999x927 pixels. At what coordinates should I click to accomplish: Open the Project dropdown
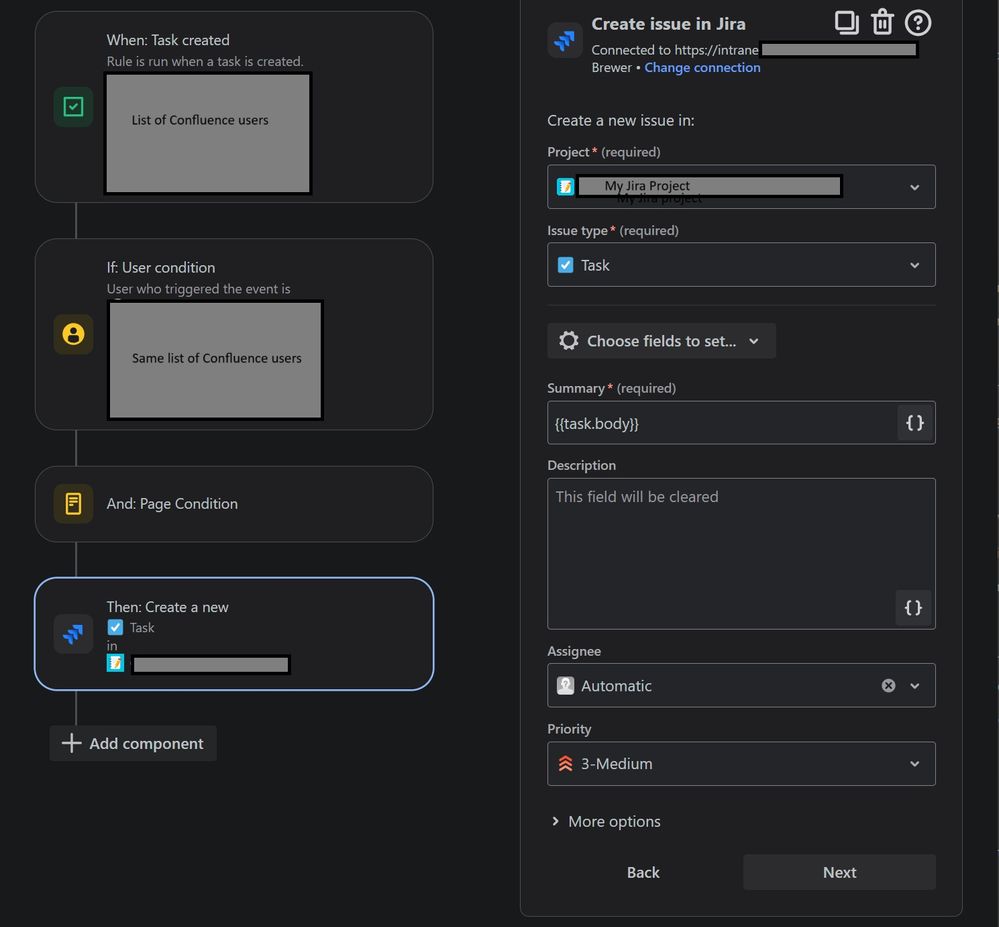tap(912, 186)
